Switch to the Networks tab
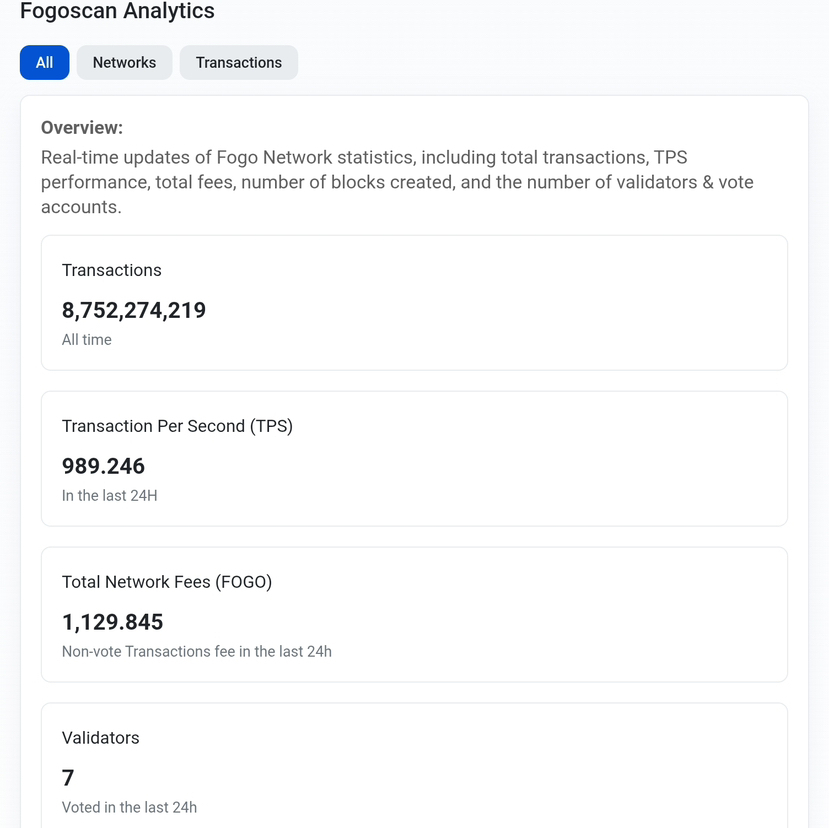 [124, 62]
